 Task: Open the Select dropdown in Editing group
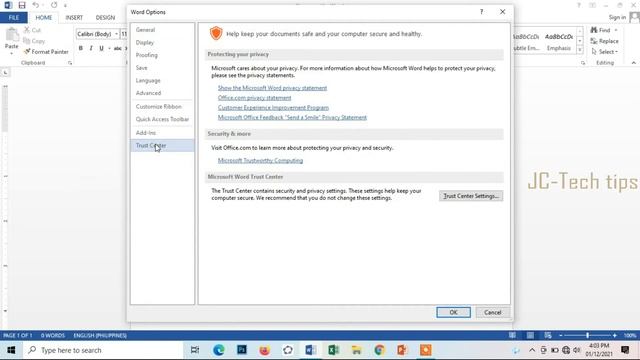coord(604,52)
